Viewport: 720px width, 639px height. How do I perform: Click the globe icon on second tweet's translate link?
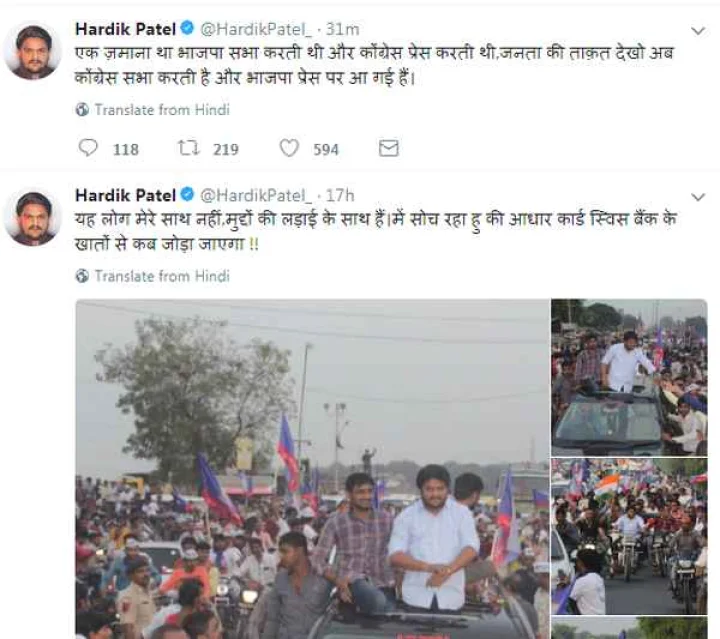82,276
